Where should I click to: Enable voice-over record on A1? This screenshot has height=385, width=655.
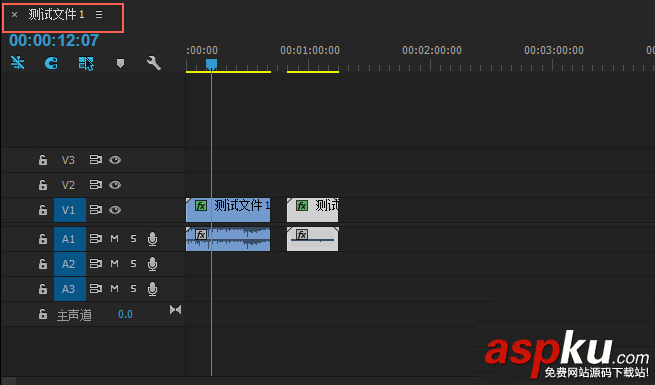tap(152, 239)
